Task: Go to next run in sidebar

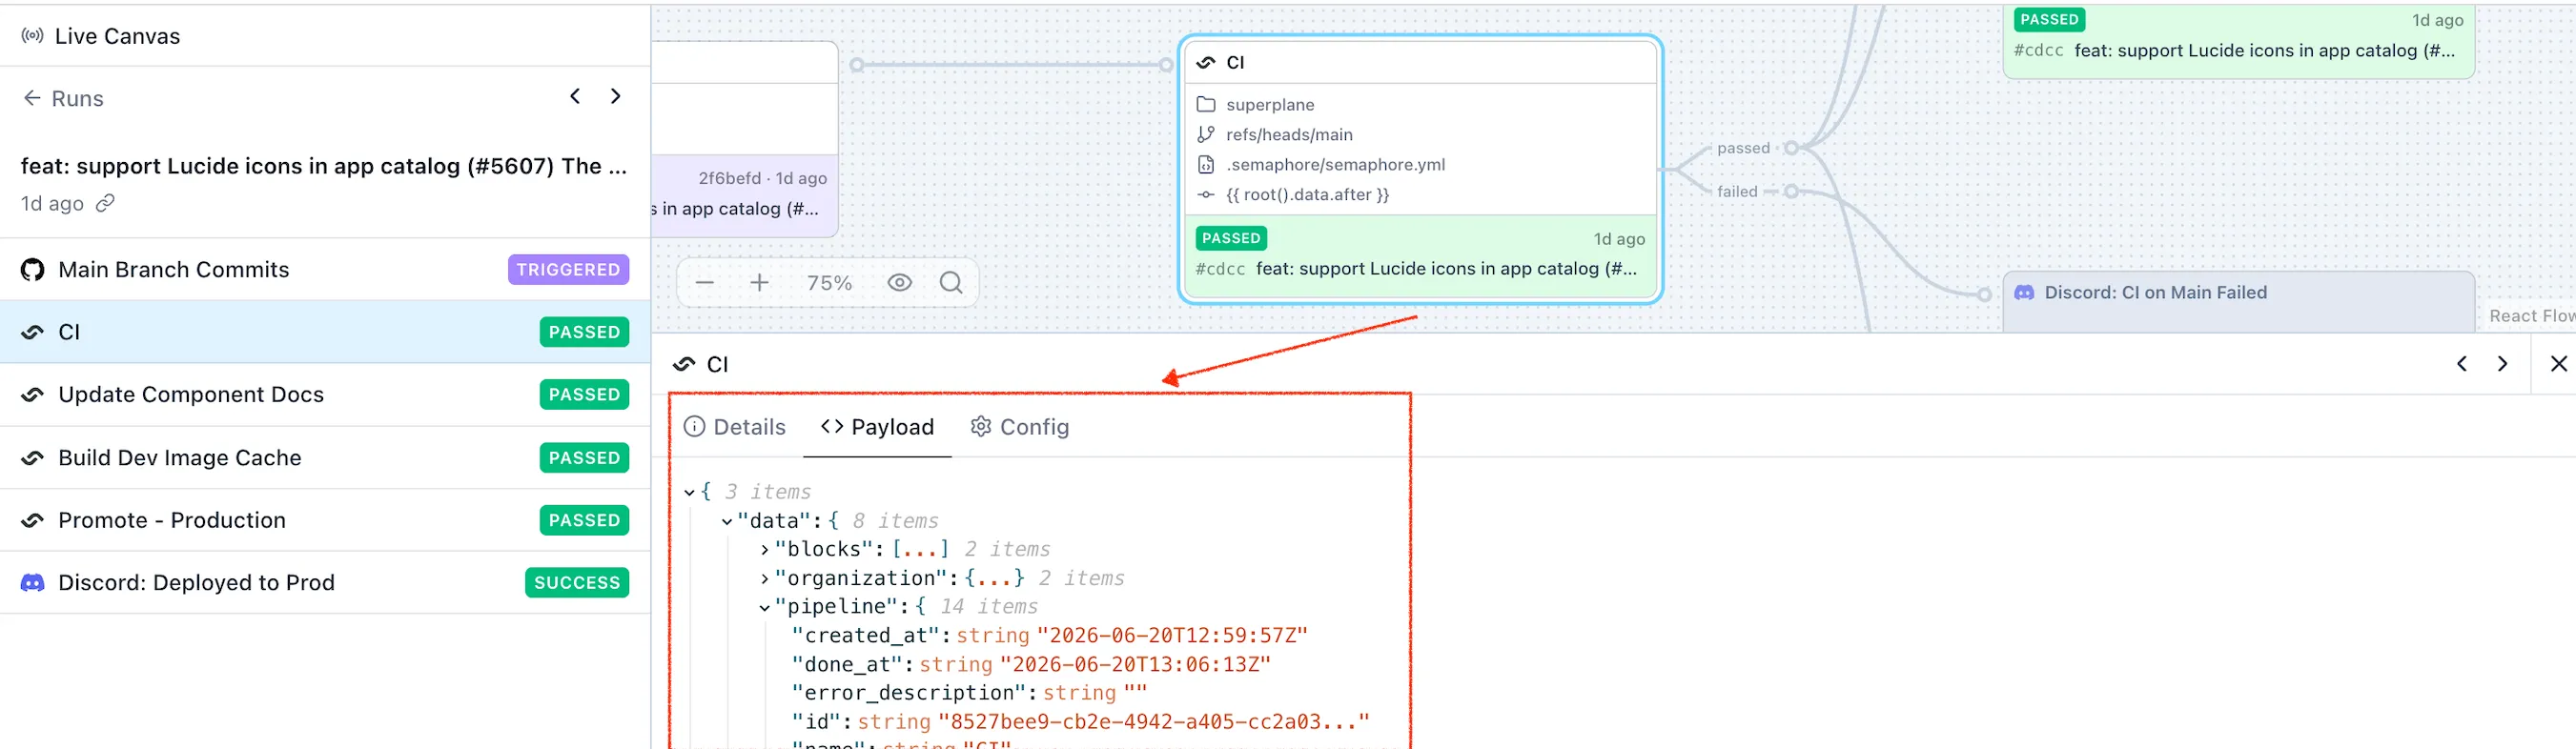Action: coord(616,96)
